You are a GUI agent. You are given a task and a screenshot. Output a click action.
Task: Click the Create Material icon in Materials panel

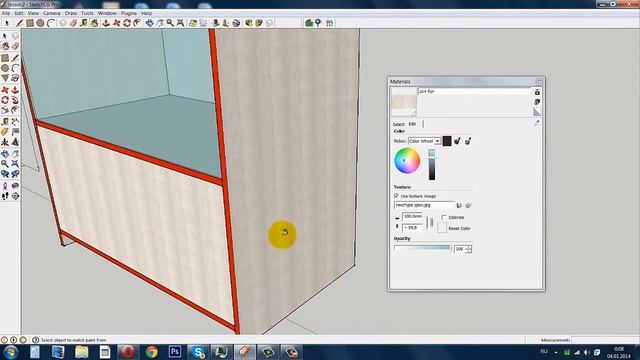coord(537,102)
